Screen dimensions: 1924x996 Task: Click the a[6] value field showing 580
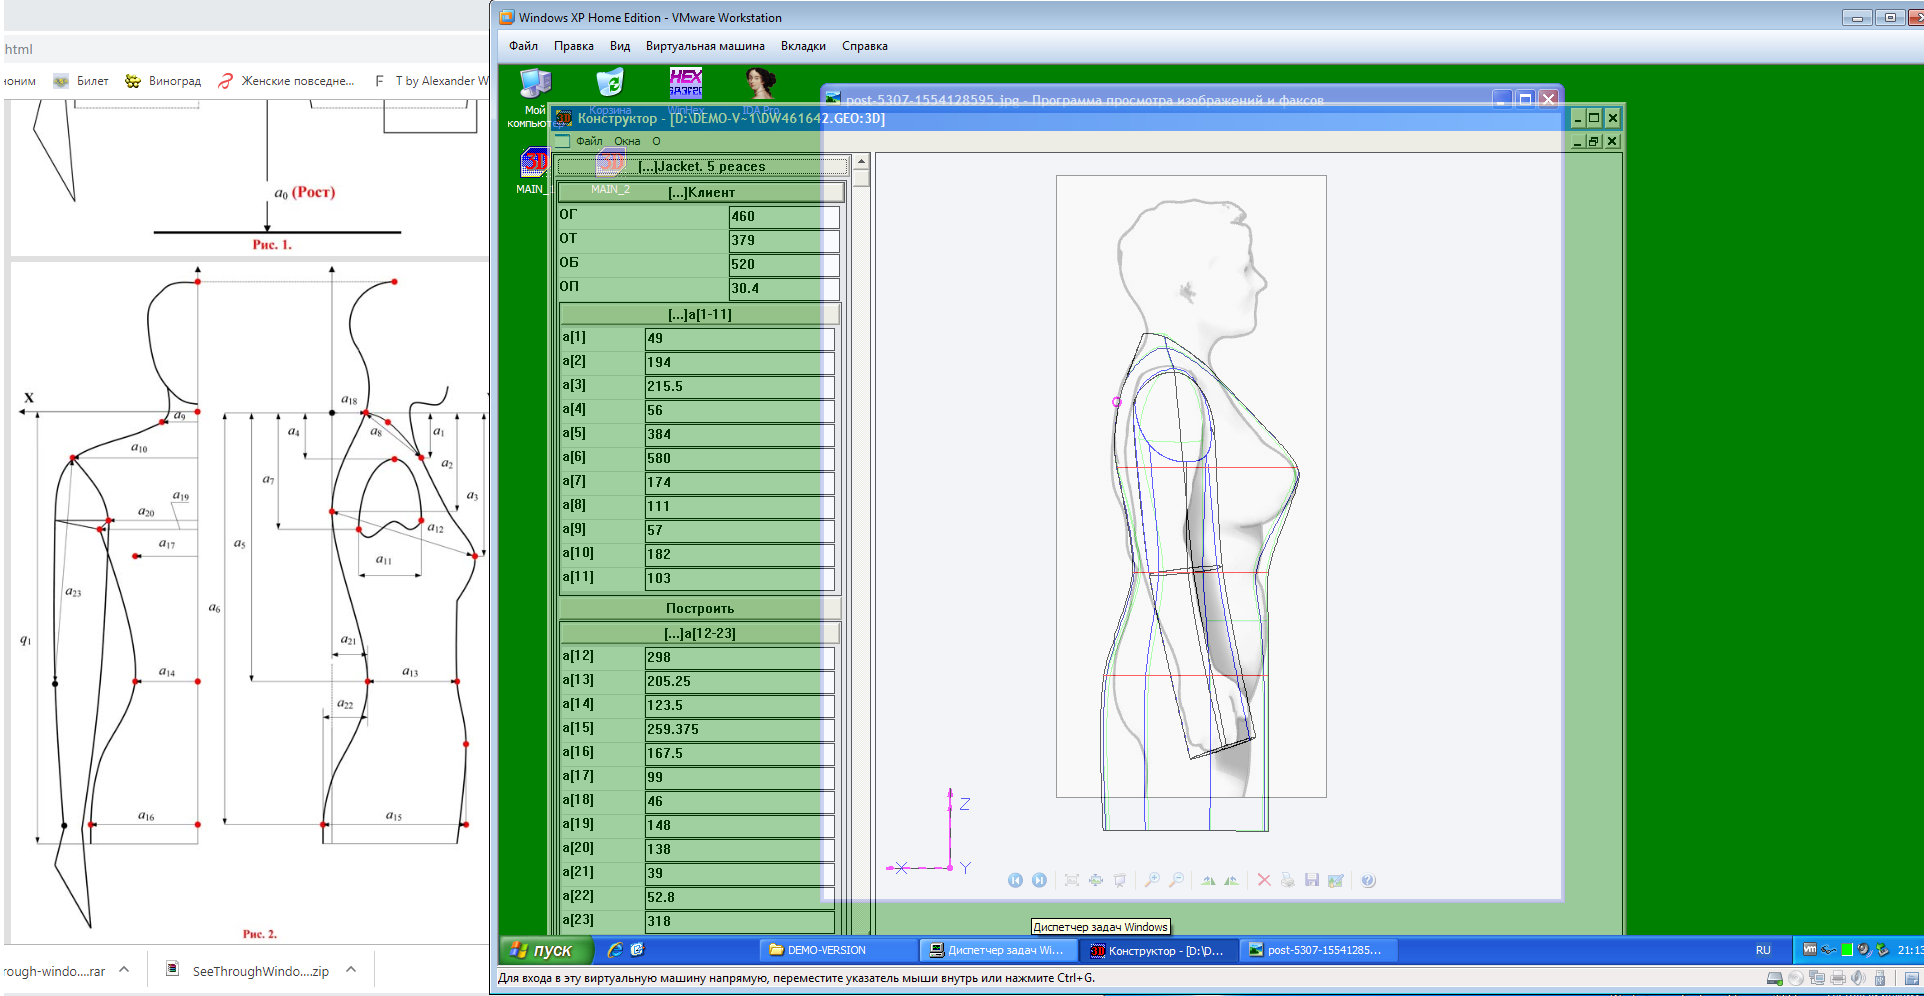click(x=738, y=459)
